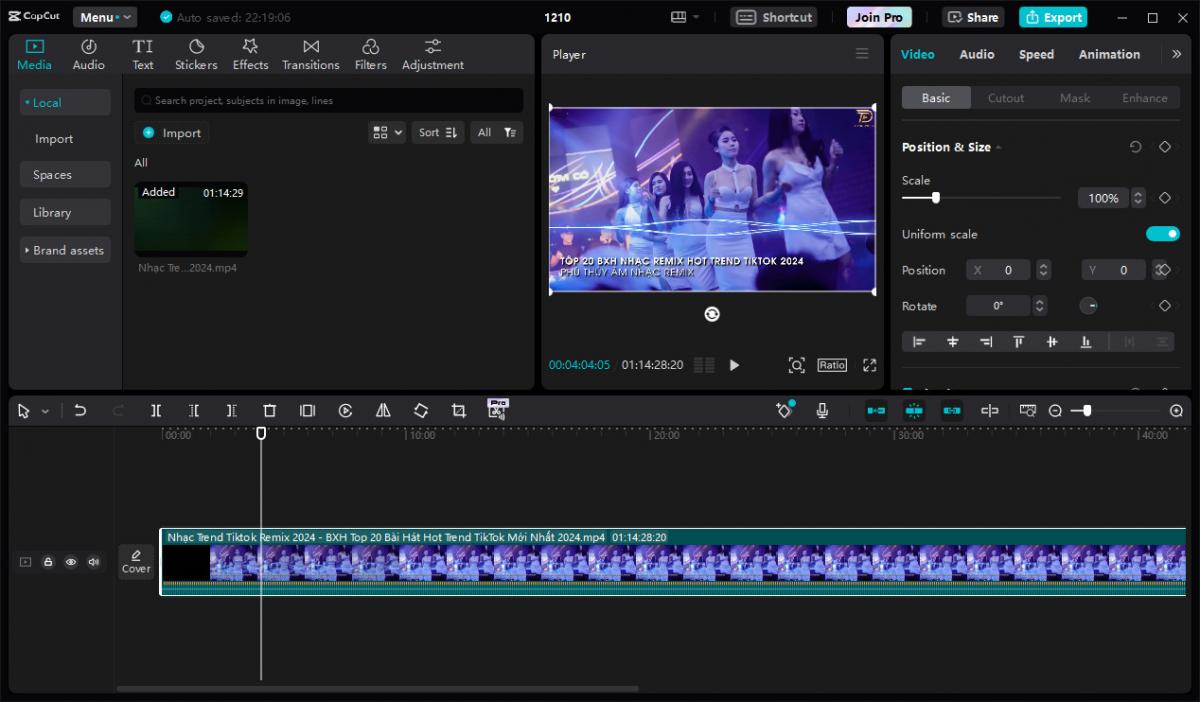Click the Import button in media panel
Screen dimensions: 1200x702
click(x=172, y=133)
